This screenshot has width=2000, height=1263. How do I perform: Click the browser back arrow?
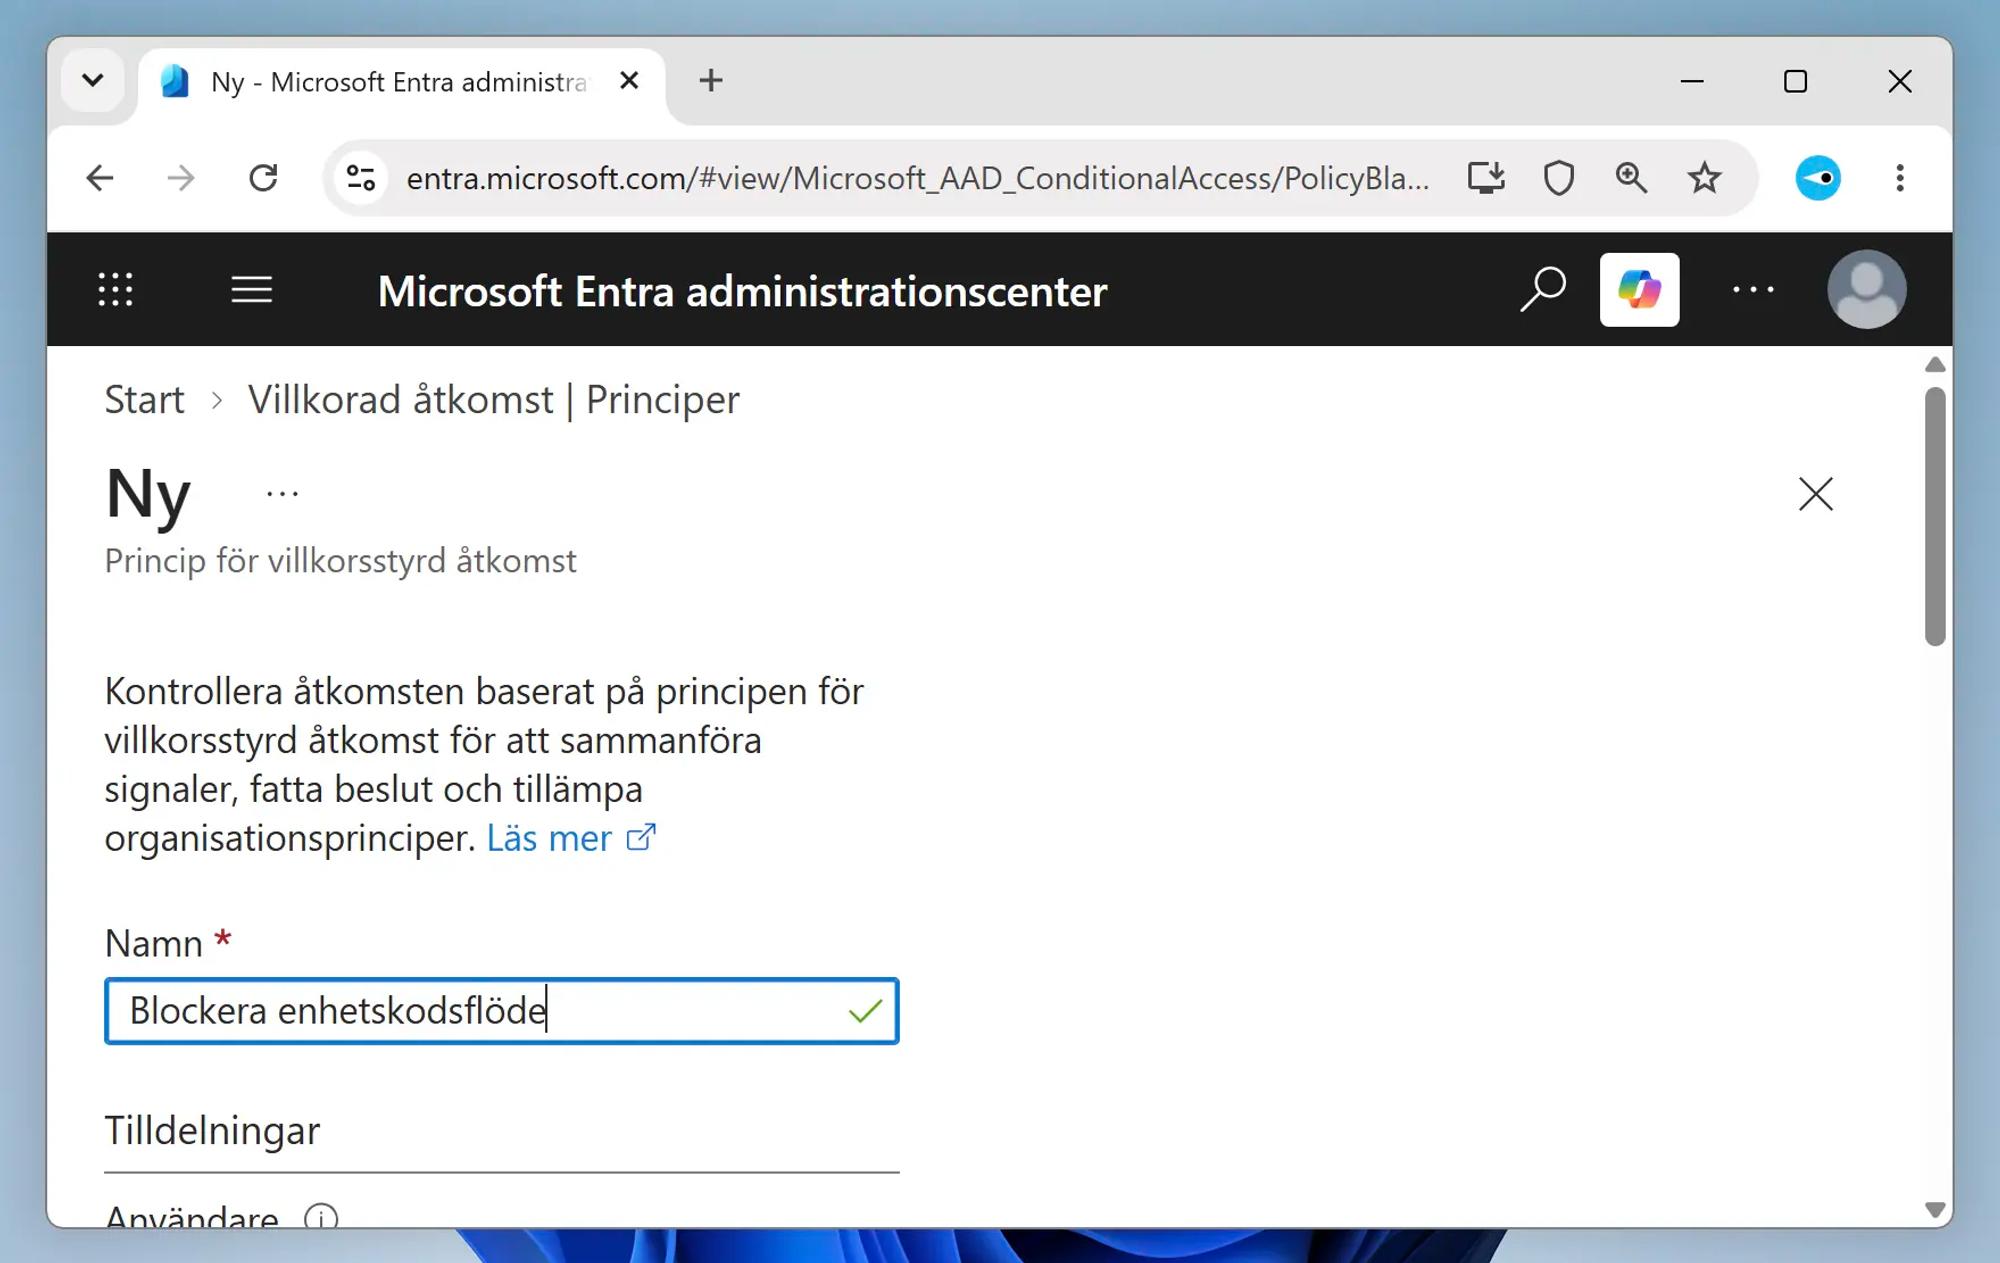tap(100, 179)
